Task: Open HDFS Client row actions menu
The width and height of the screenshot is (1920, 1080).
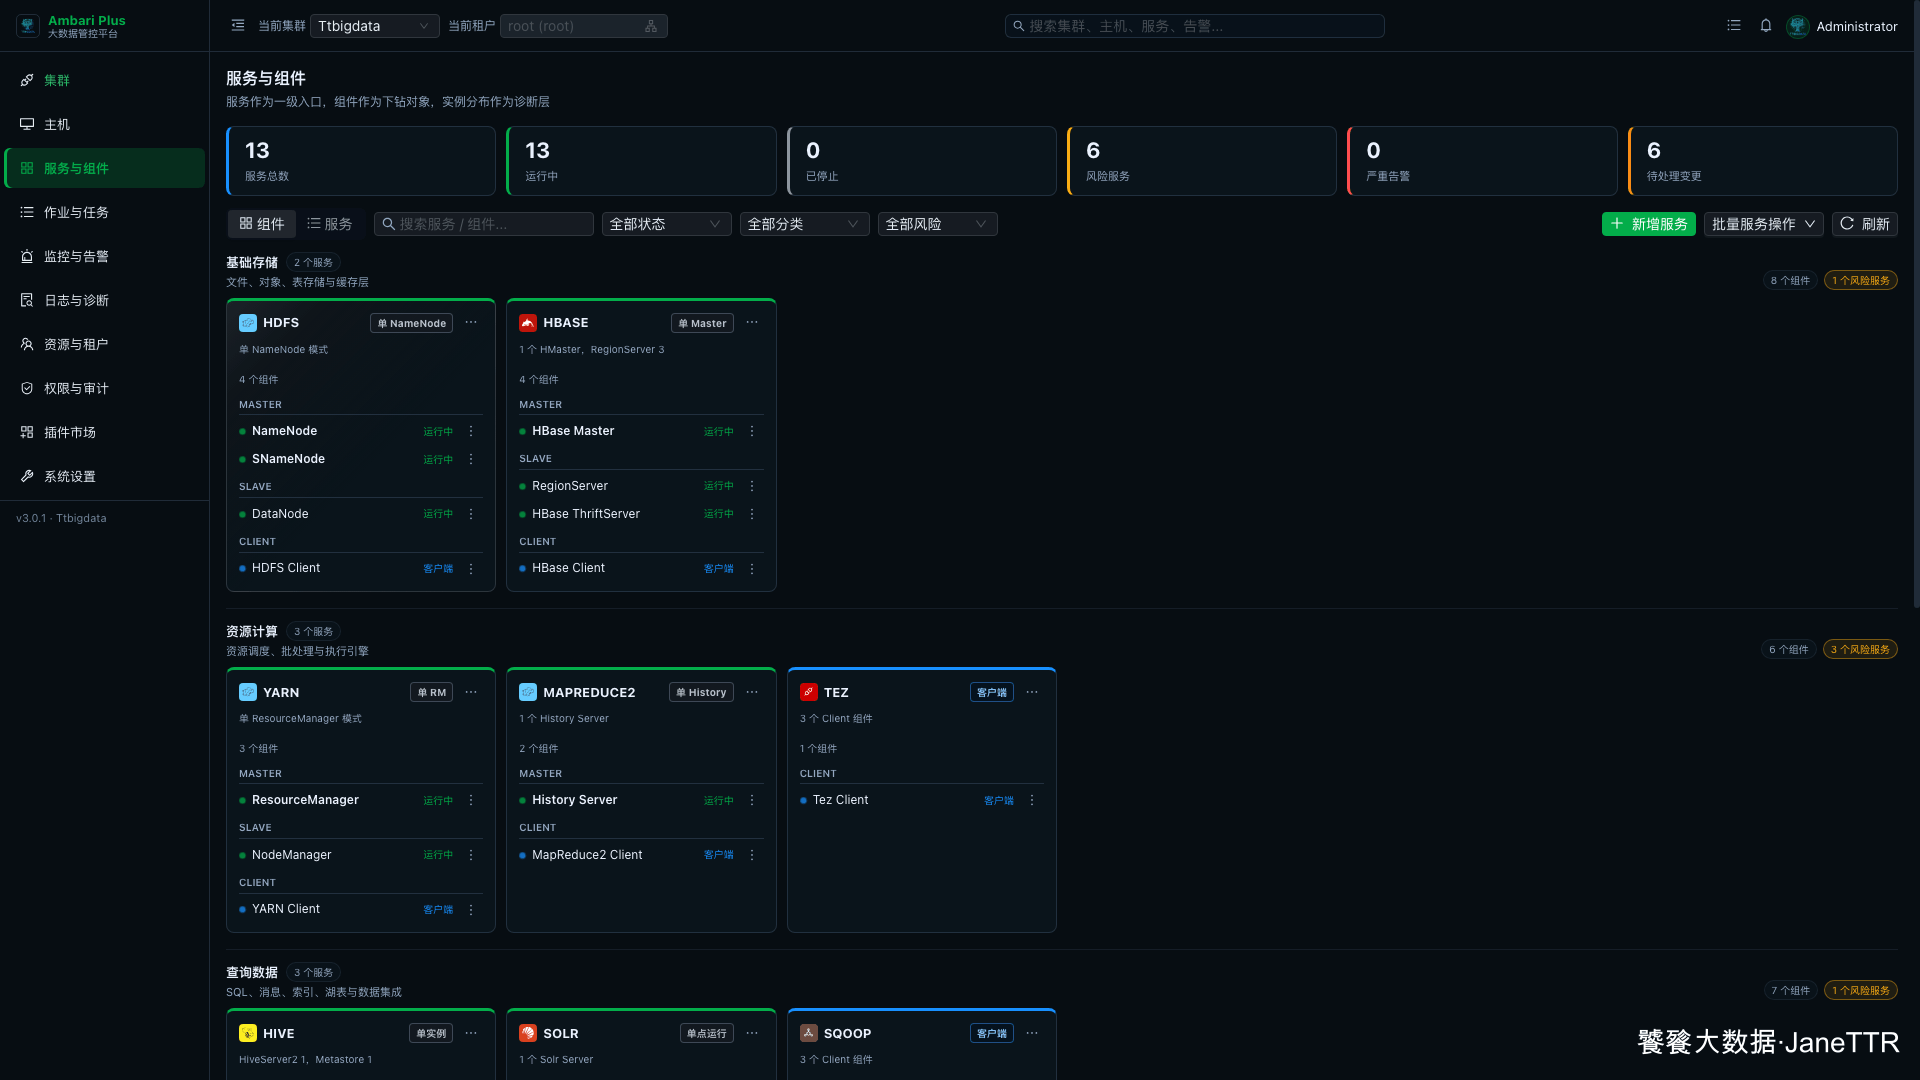Action: point(471,569)
